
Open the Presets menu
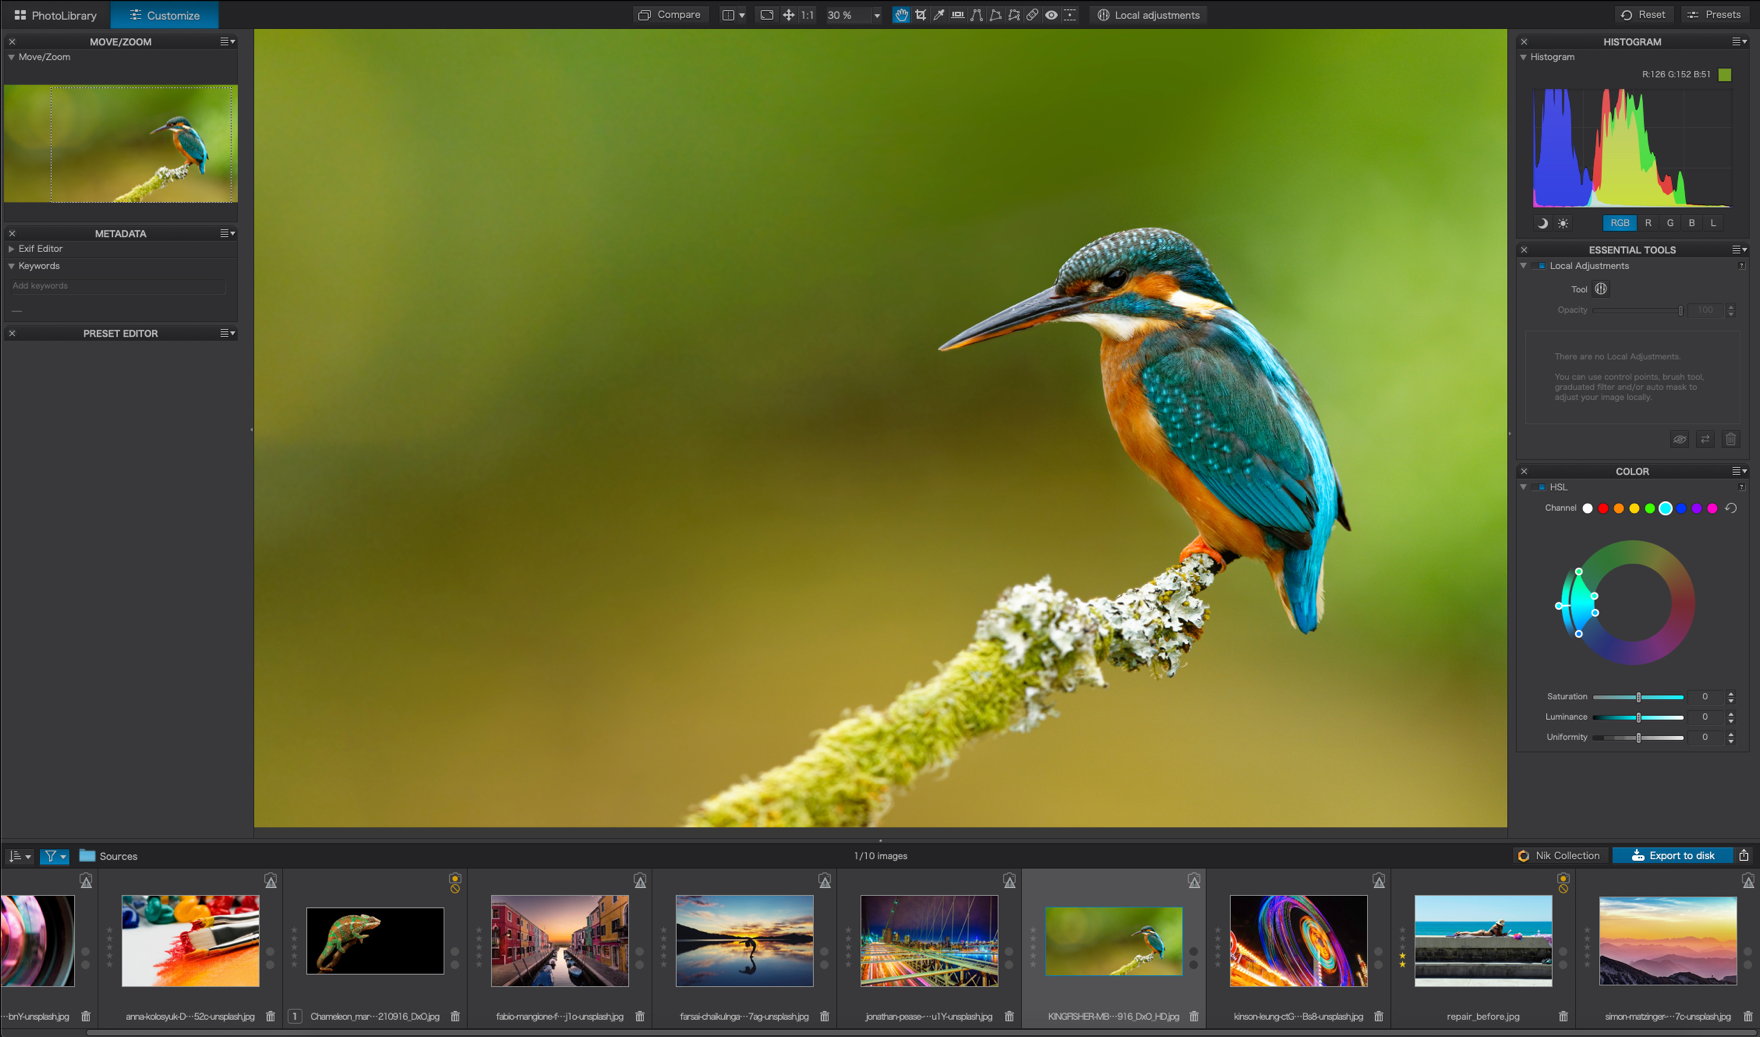pyautogui.click(x=1713, y=15)
